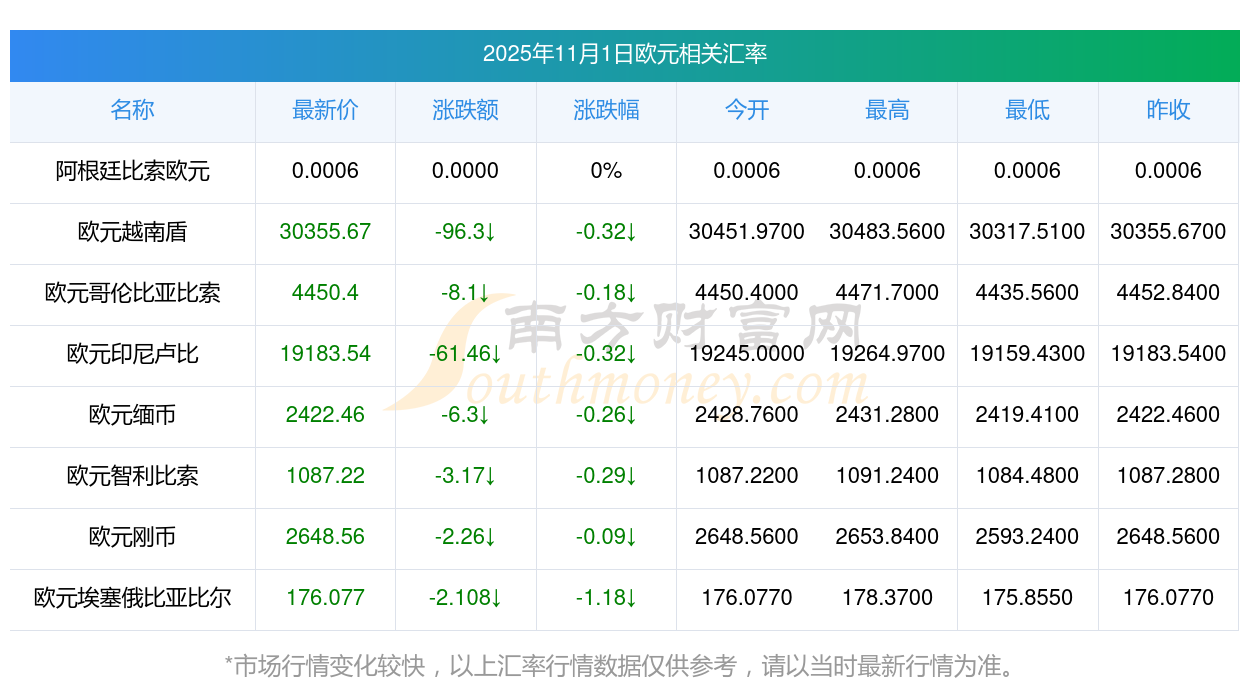Click the -1.18 down-arrow change value
This screenshot has height=697, width=1250.
pos(606,598)
